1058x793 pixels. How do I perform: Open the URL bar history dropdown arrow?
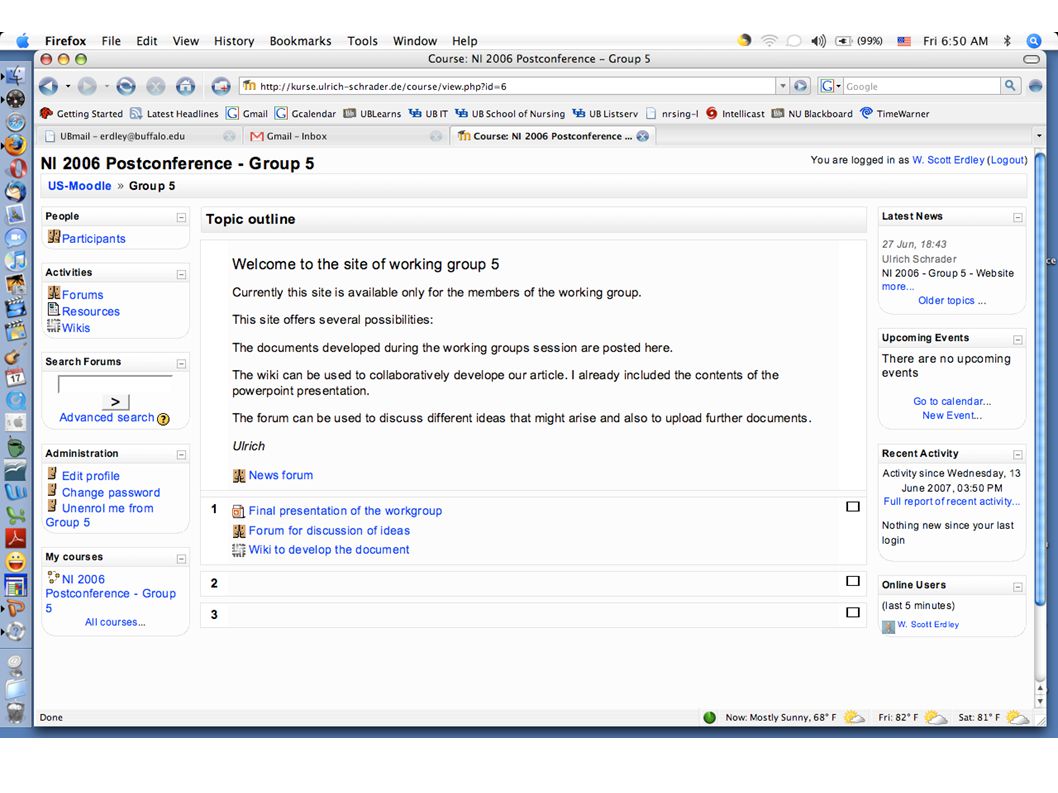(x=783, y=86)
